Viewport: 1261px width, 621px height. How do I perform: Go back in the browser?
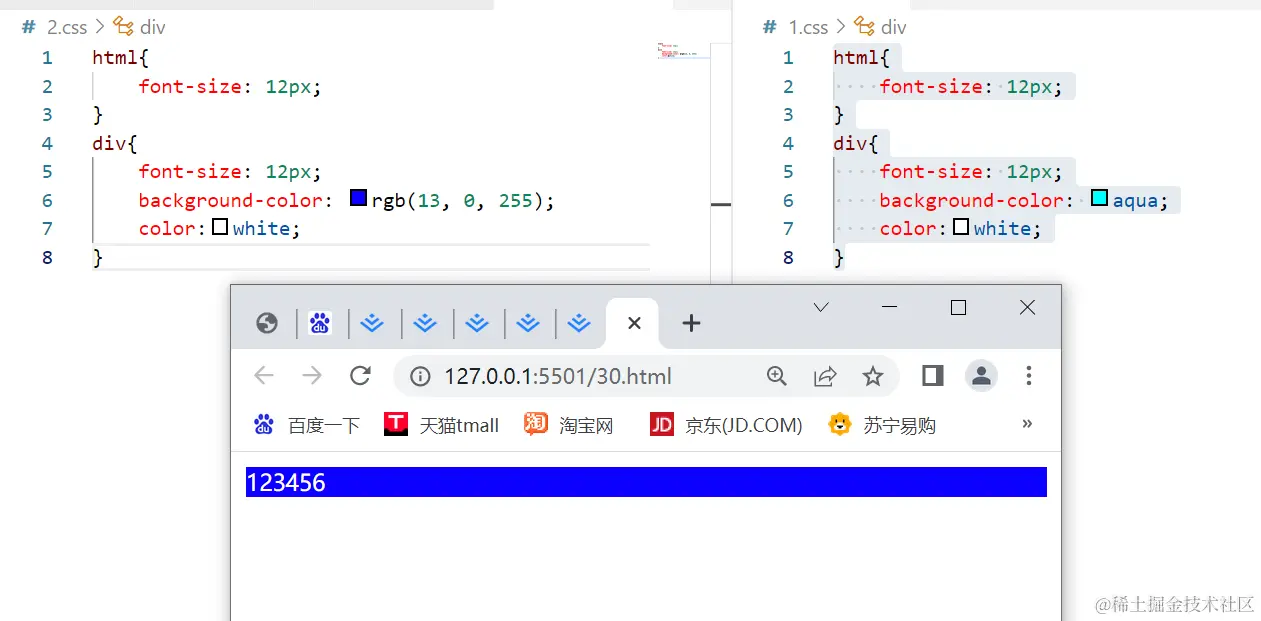coord(264,376)
